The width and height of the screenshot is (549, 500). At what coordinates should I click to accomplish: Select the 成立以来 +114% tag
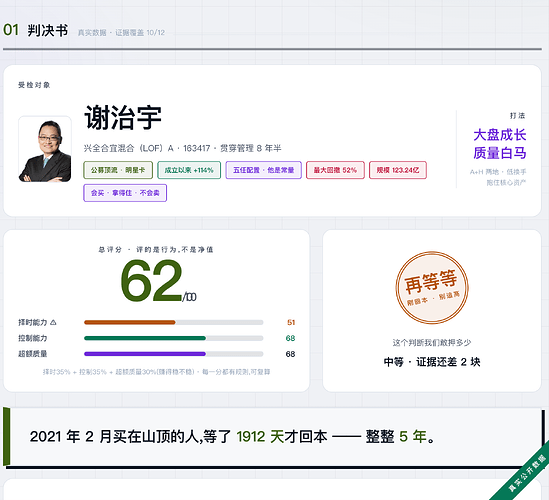click(x=189, y=170)
